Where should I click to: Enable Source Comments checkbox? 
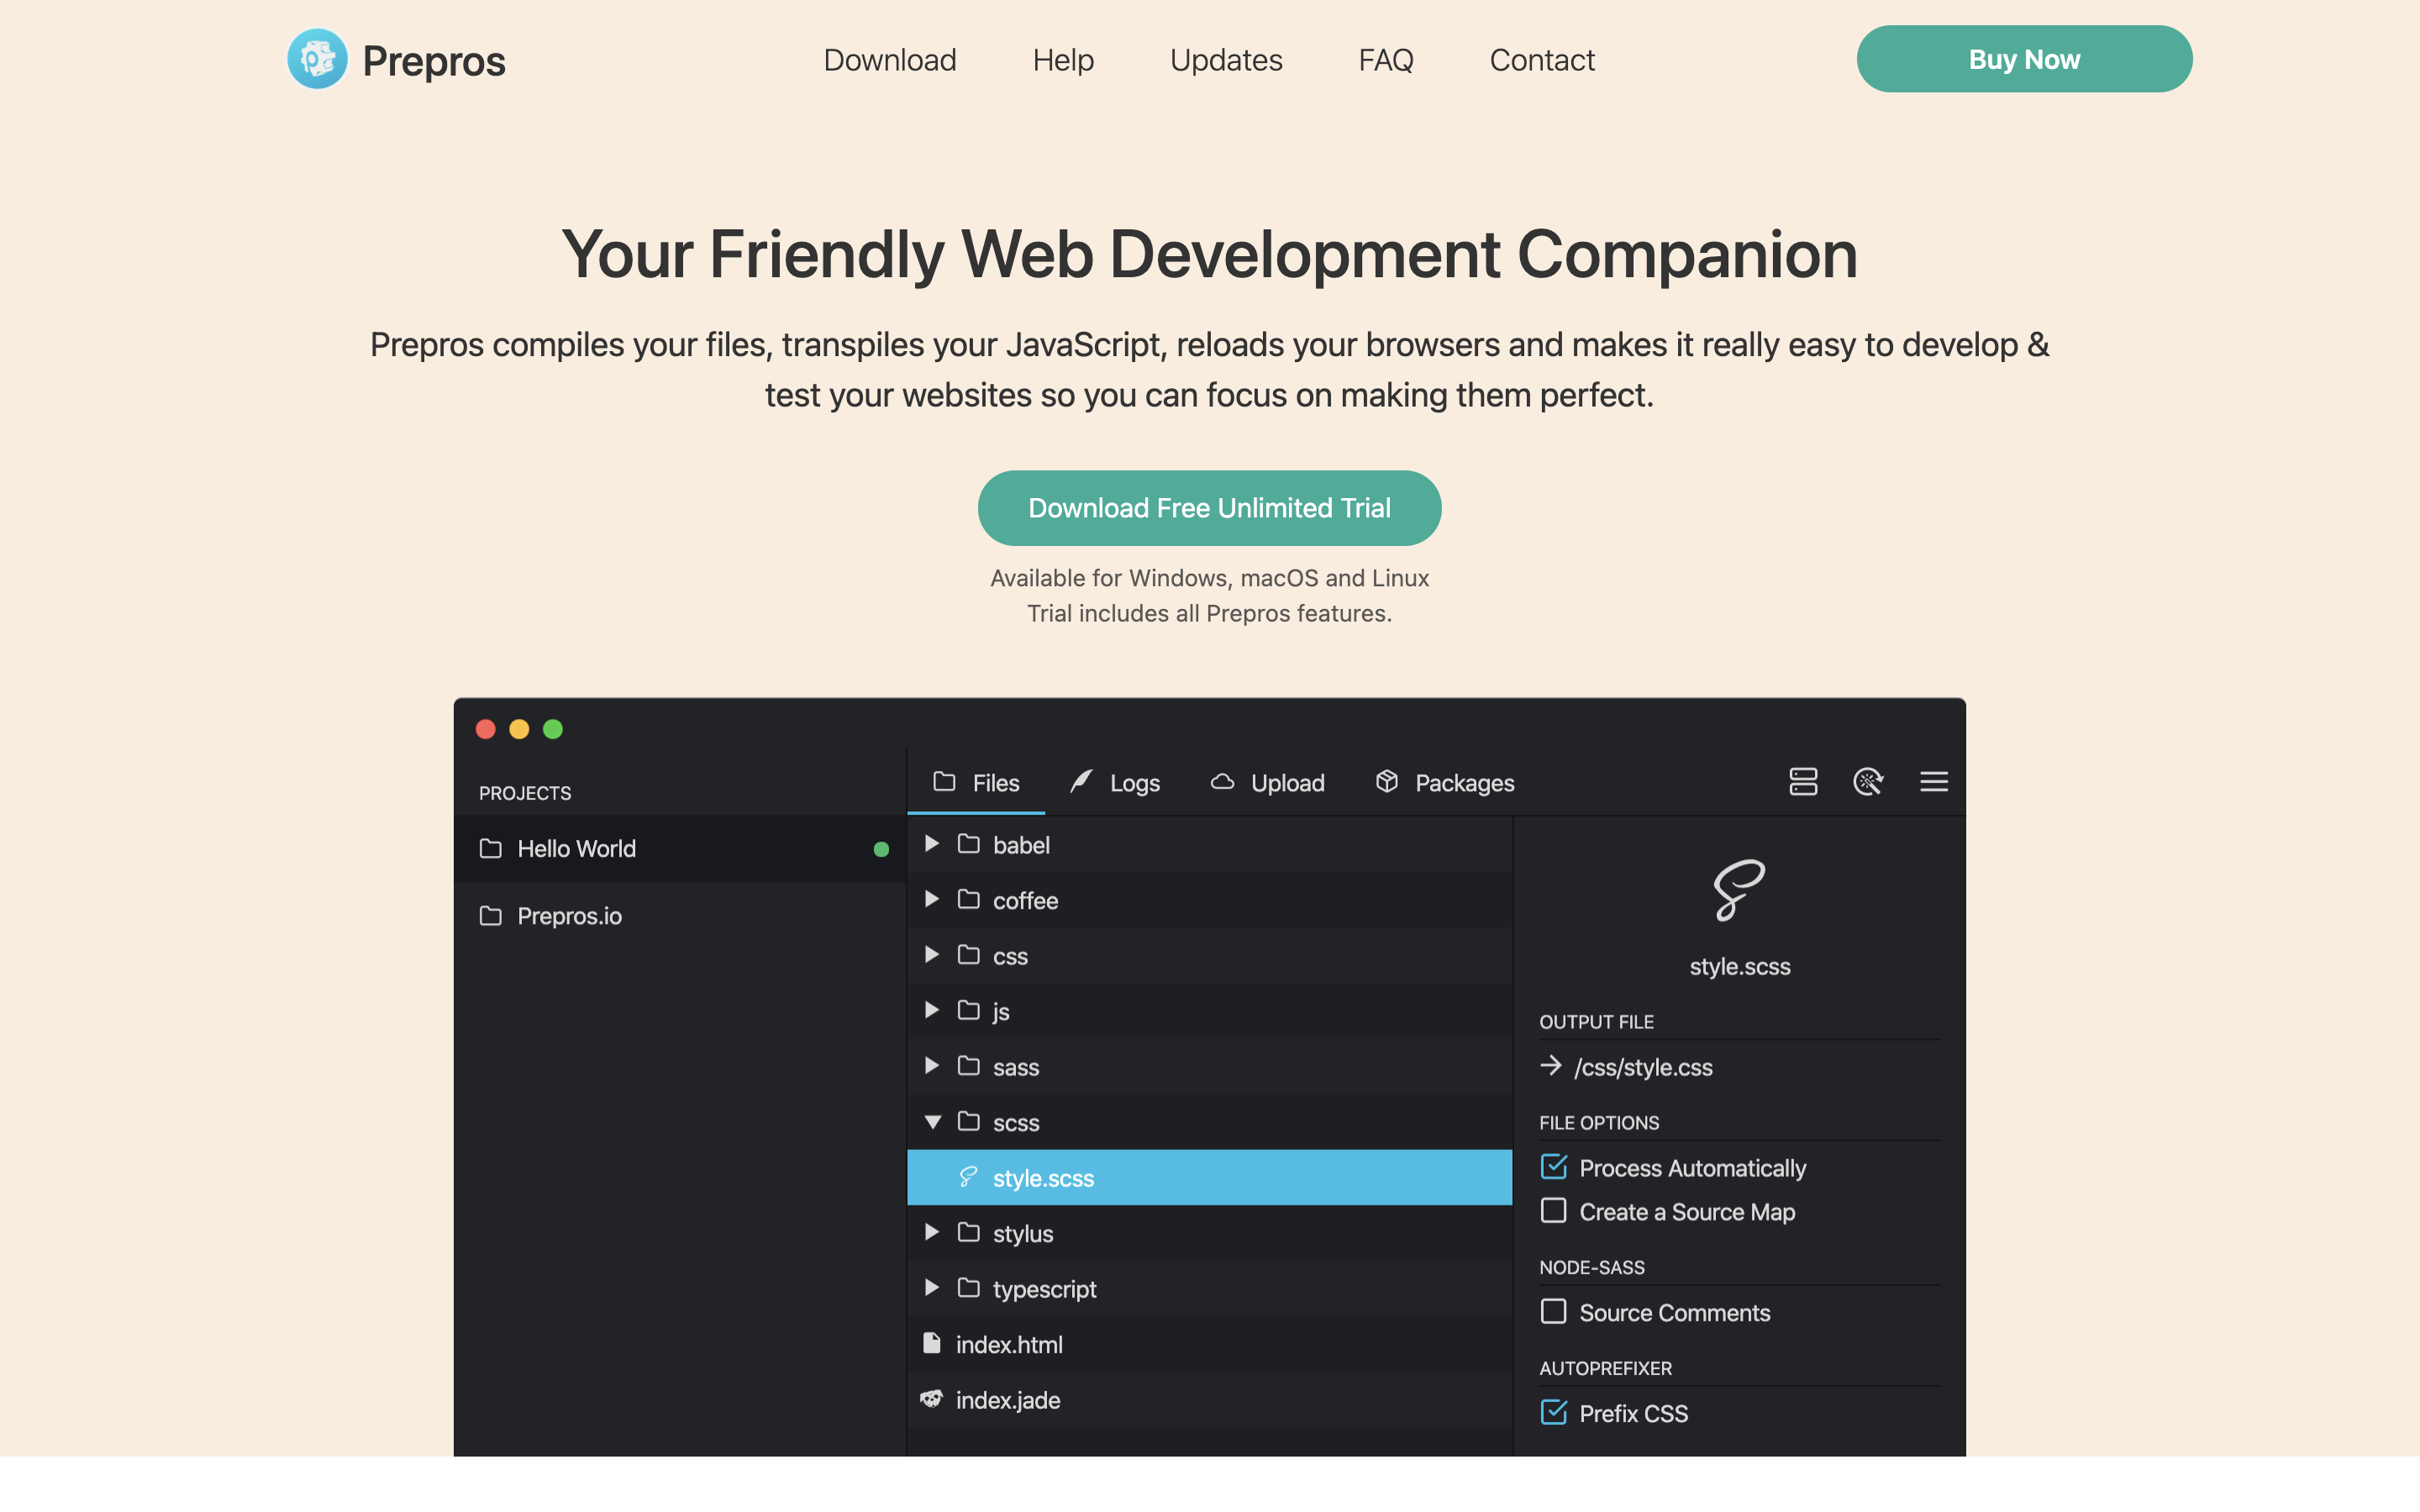click(x=1553, y=1311)
